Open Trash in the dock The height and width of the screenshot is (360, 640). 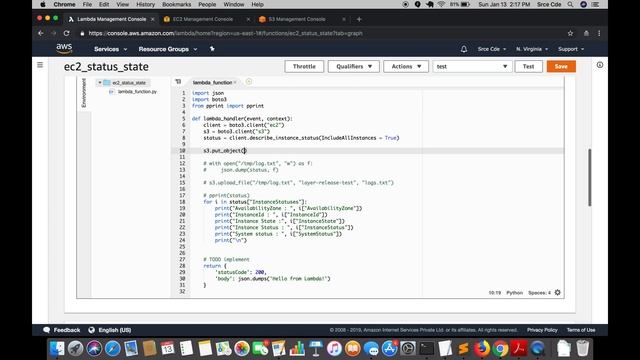click(582, 348)
